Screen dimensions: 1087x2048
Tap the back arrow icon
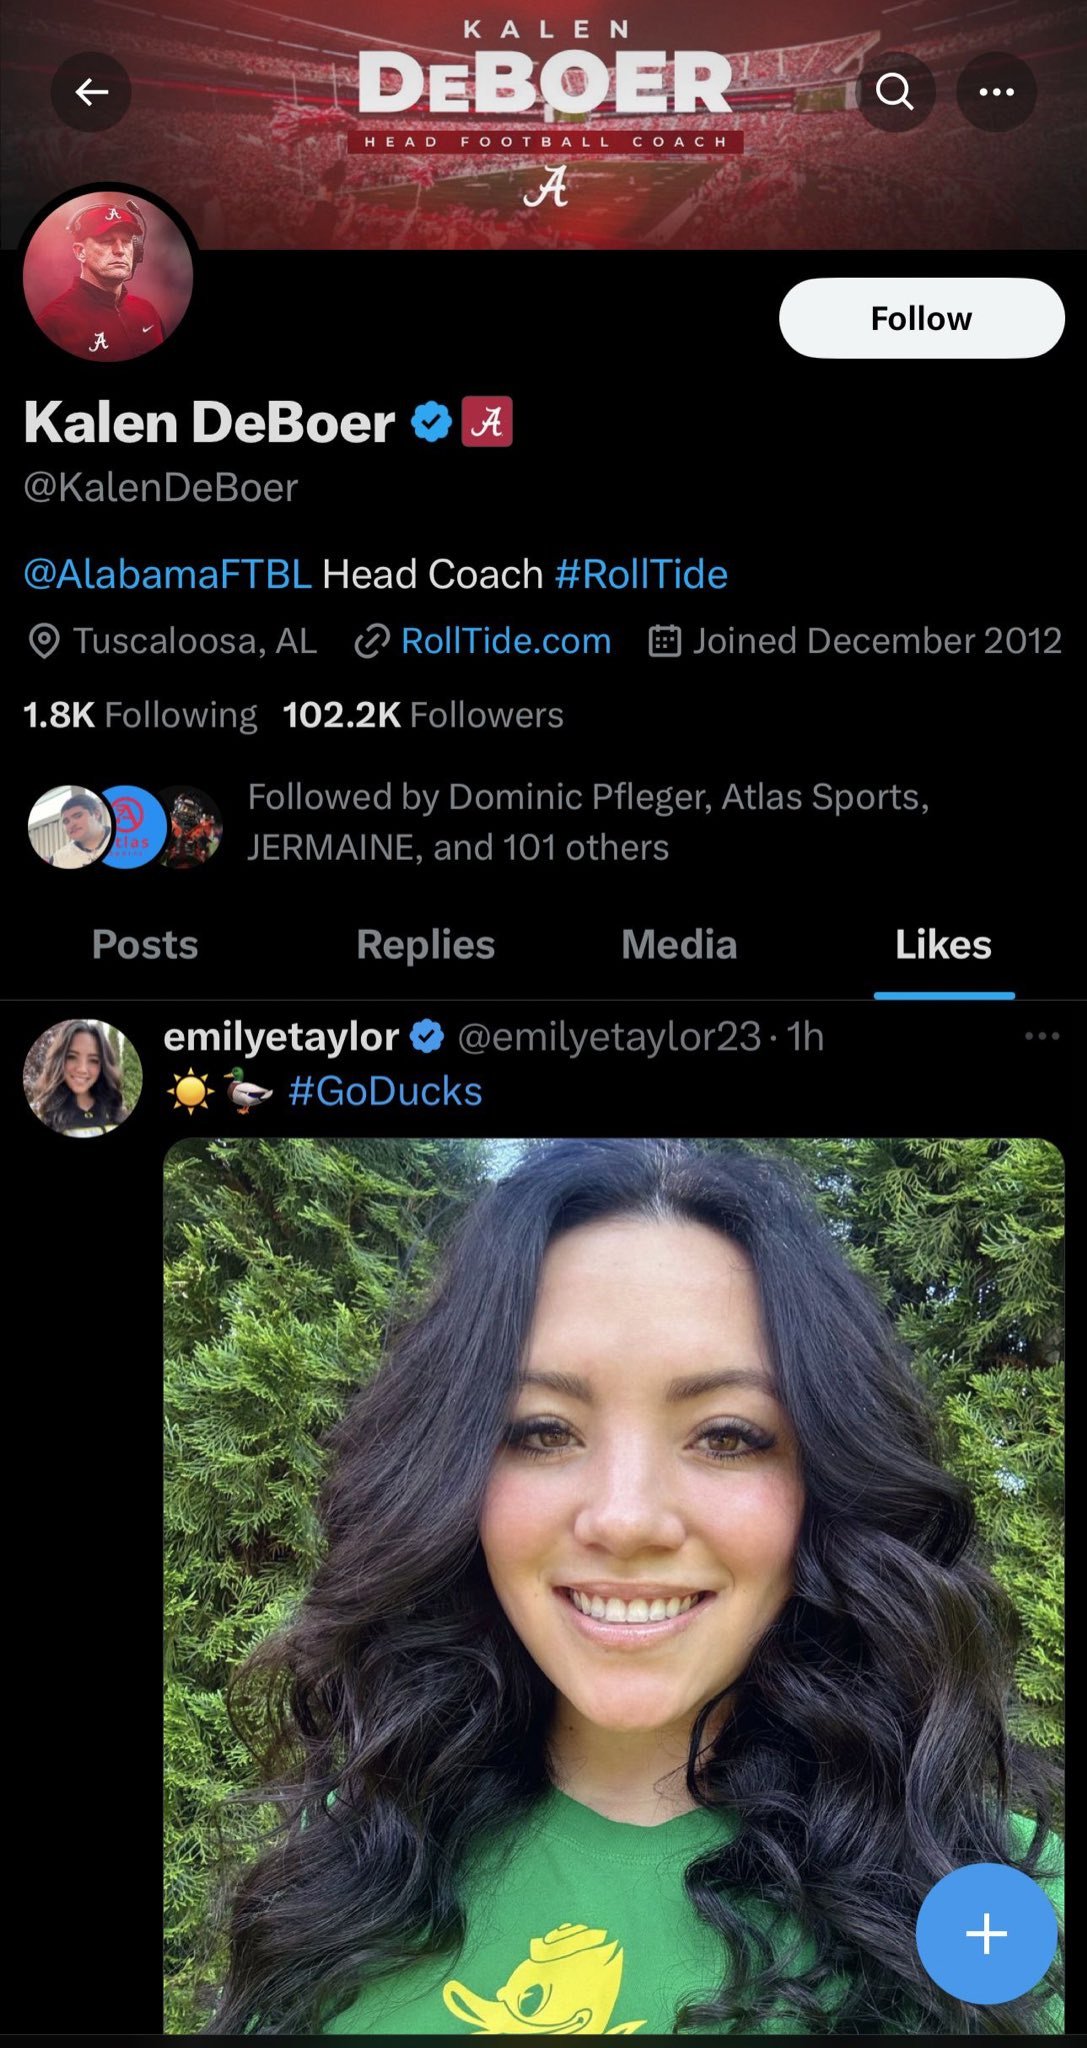[91, 93]
